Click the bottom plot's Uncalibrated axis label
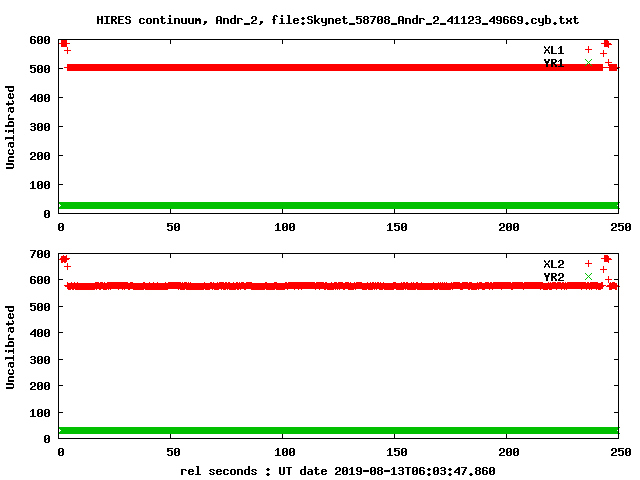This screenshot has height=480, width=640. pyautogui.click(x=10, y=347)
